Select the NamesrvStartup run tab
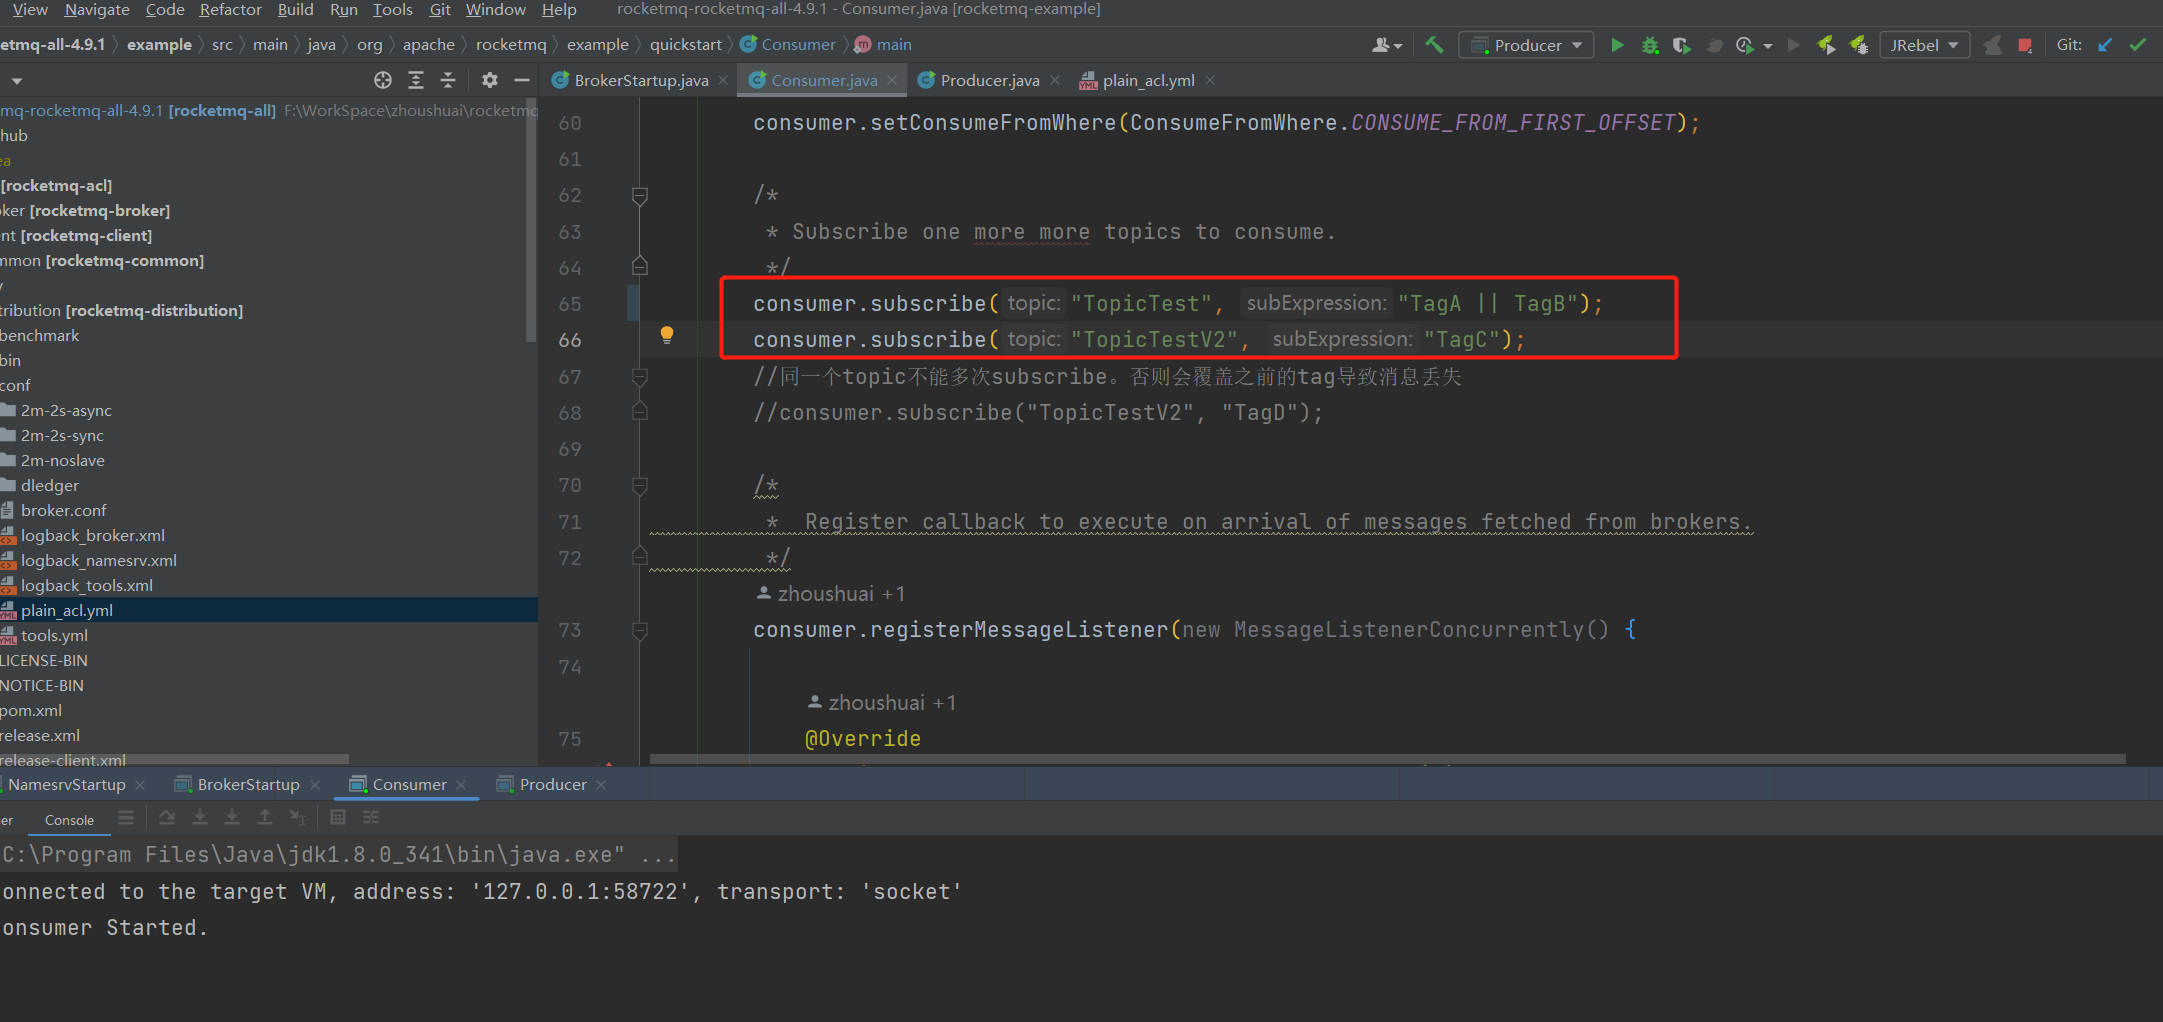The image size is (2163, 1022). coord(67,785)
